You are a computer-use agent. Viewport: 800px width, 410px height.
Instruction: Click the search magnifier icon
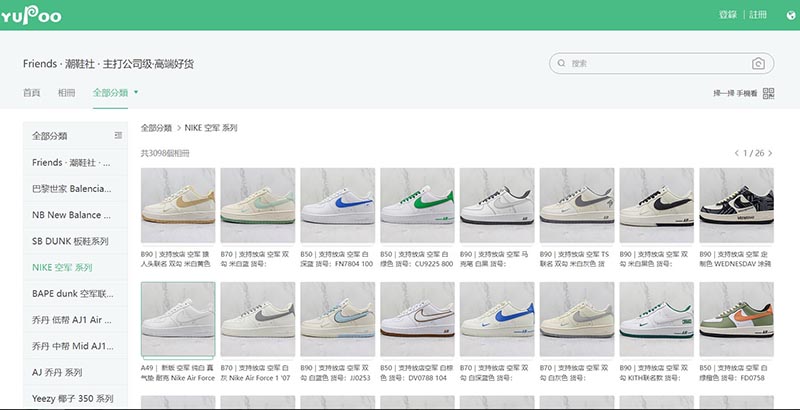point(561,64)
